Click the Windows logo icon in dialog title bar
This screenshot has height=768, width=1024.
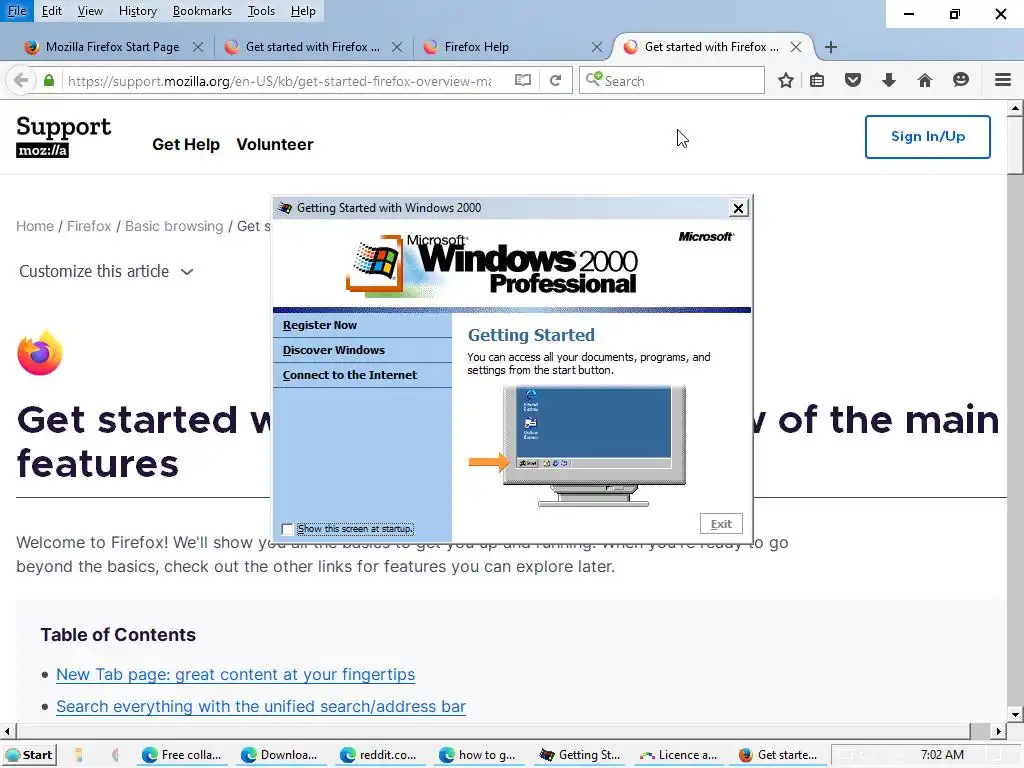tap(285, 208)
